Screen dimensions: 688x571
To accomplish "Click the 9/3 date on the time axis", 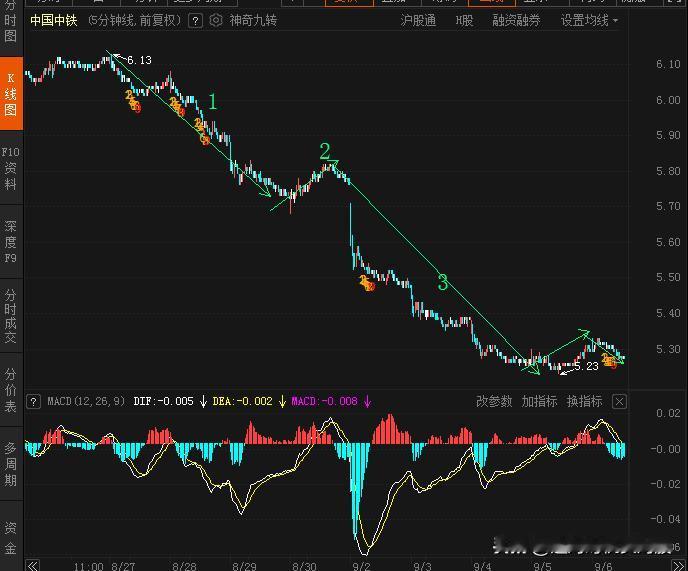I will coord(423,566).
